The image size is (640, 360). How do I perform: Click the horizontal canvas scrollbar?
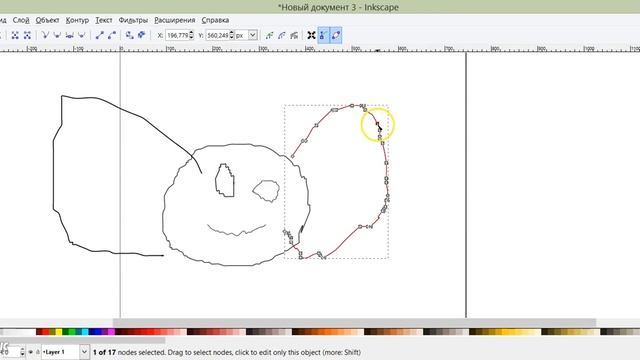[x=354, y=322]
